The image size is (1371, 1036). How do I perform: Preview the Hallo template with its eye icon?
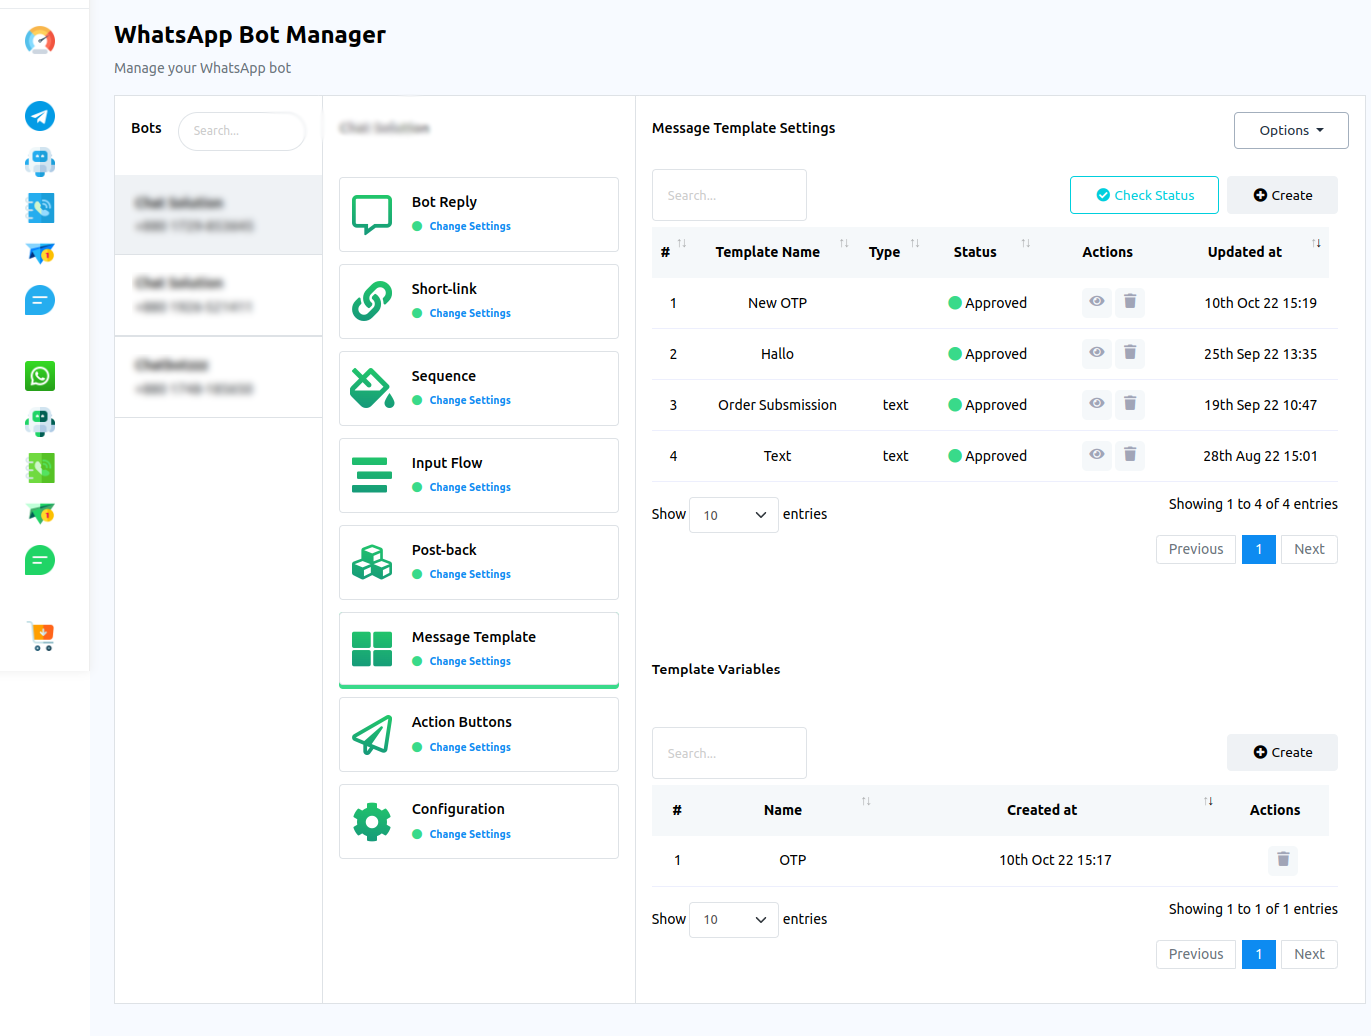(x=1096, y=353)
